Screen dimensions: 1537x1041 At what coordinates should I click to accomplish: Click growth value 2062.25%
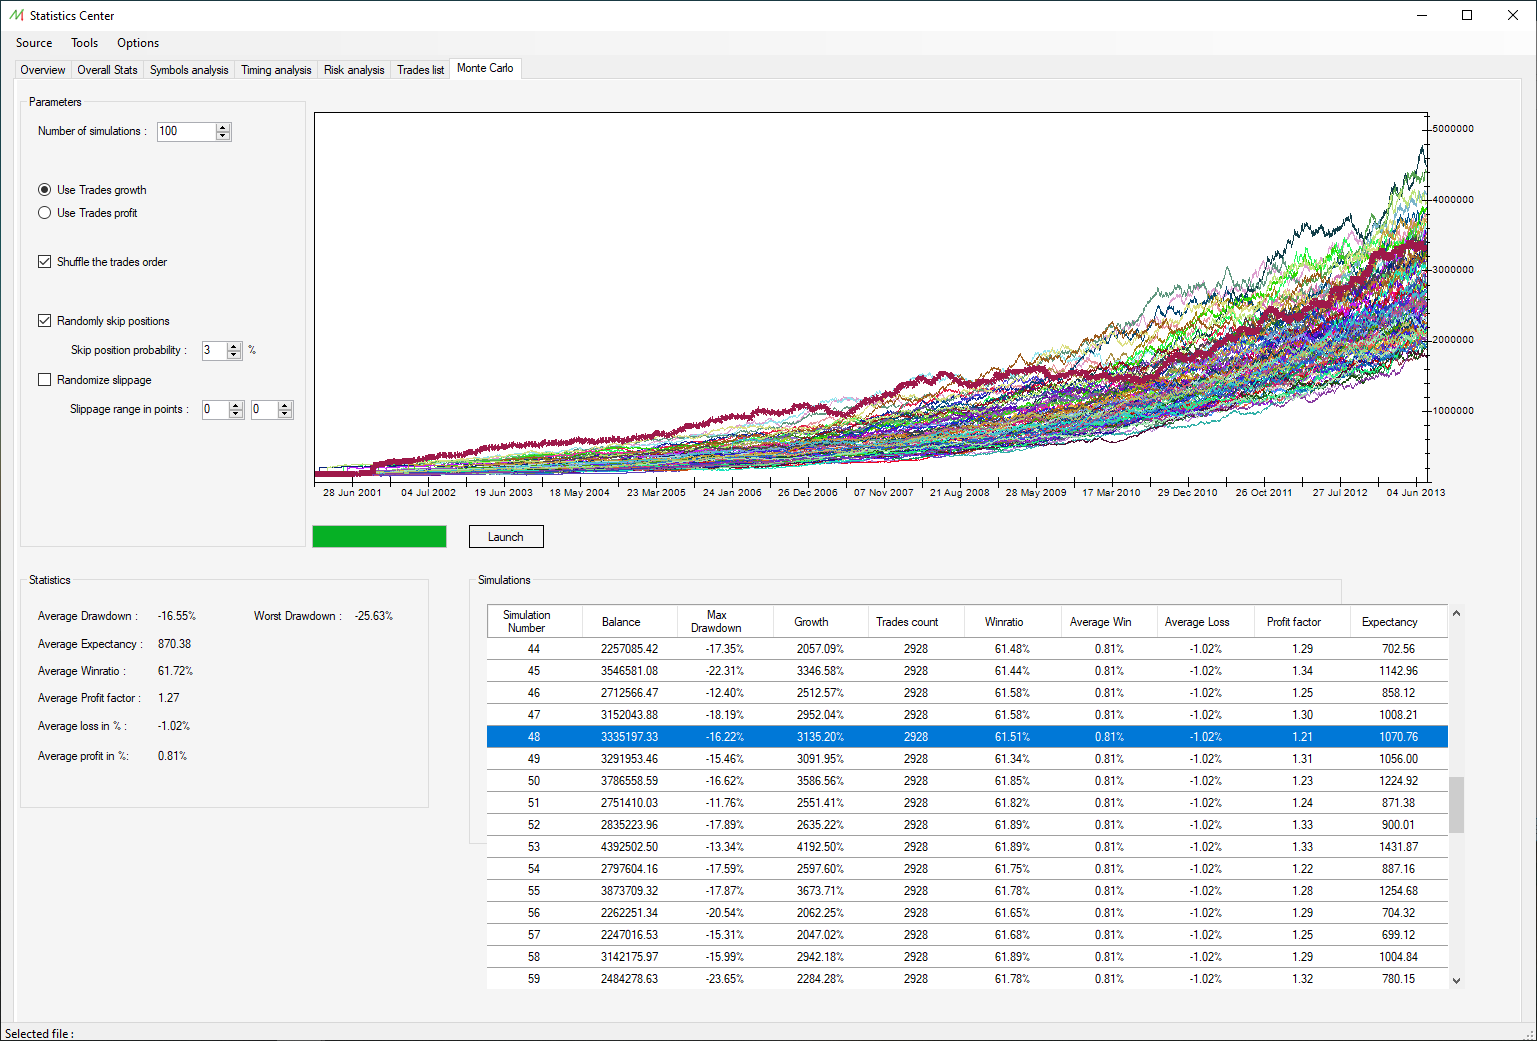(x=820, y=913)
